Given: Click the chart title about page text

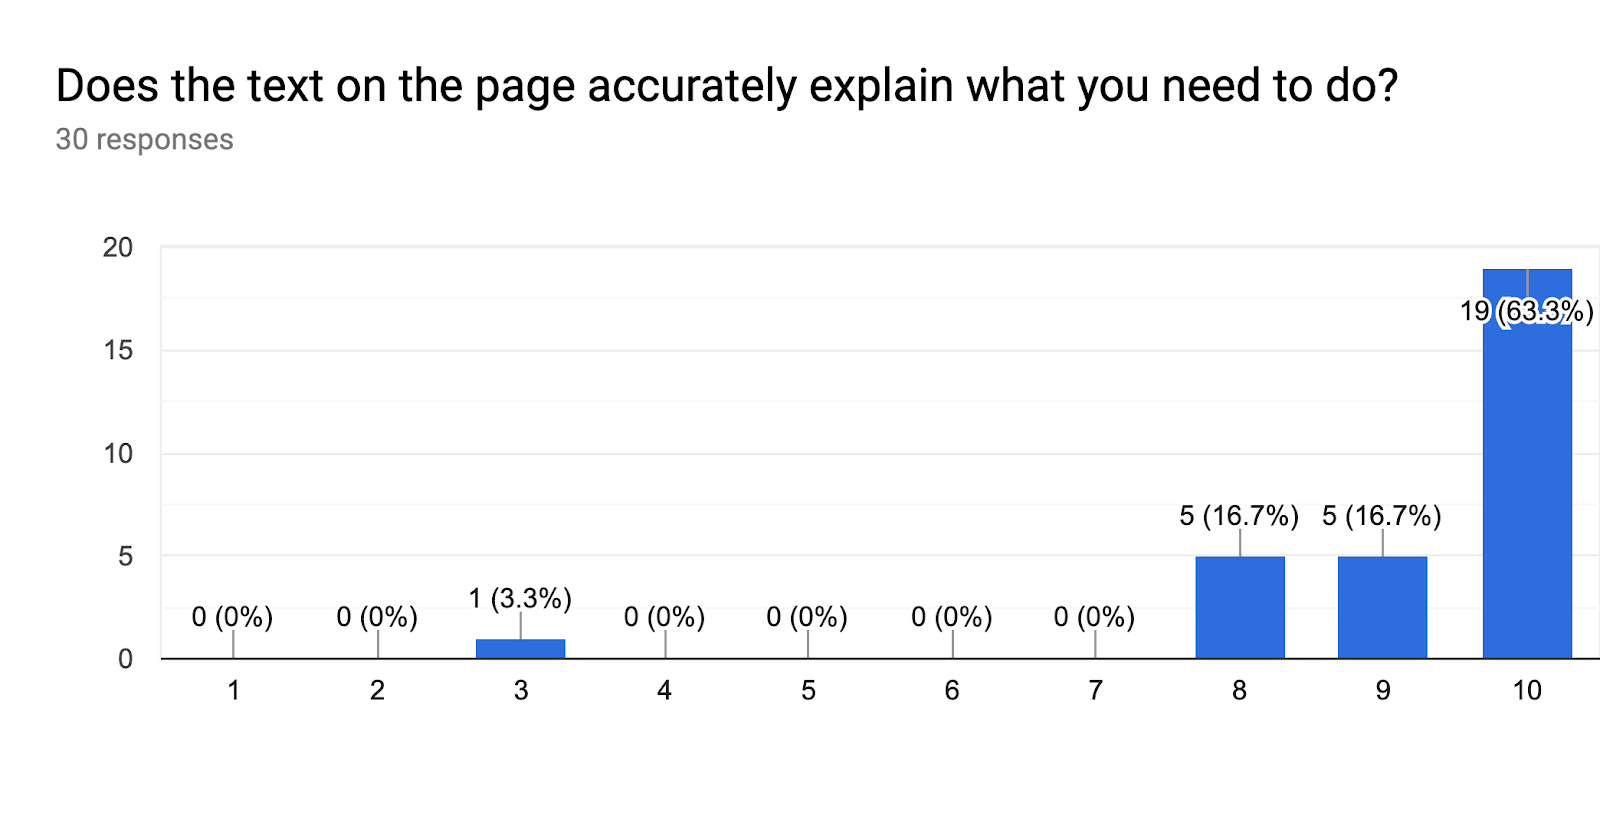Looking at the screenshot, I should point(726,86).
